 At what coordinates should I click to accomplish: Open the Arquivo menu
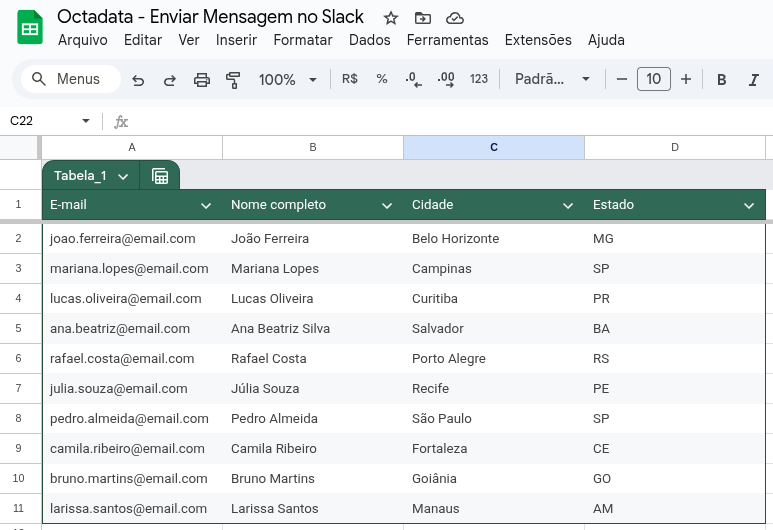(83, 40)
